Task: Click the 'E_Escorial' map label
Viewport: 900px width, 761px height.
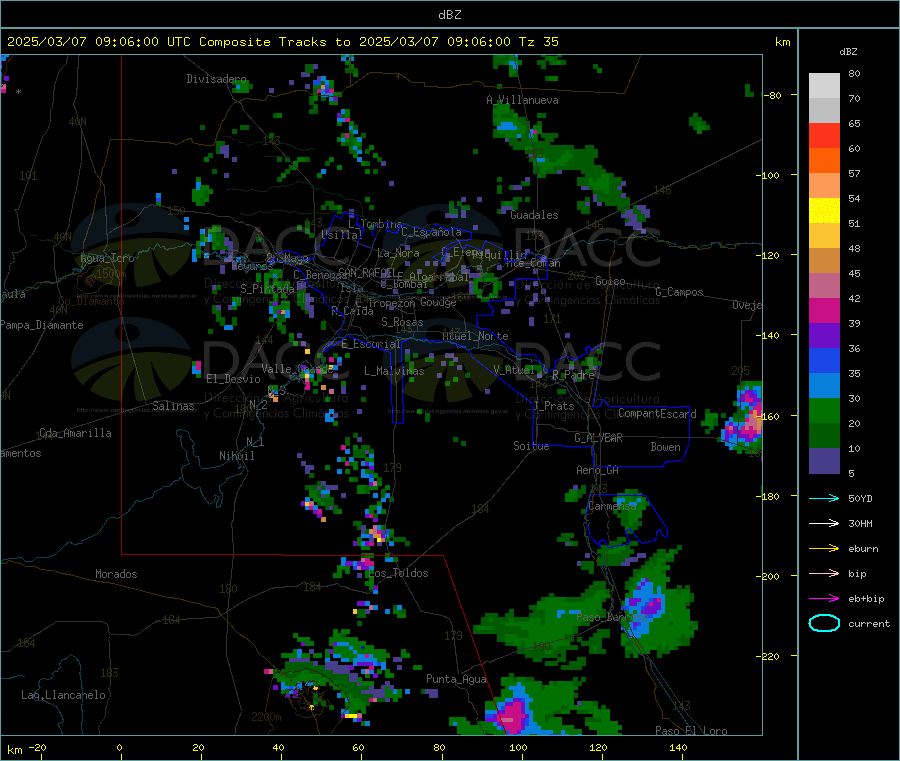Action: [371, 344]
